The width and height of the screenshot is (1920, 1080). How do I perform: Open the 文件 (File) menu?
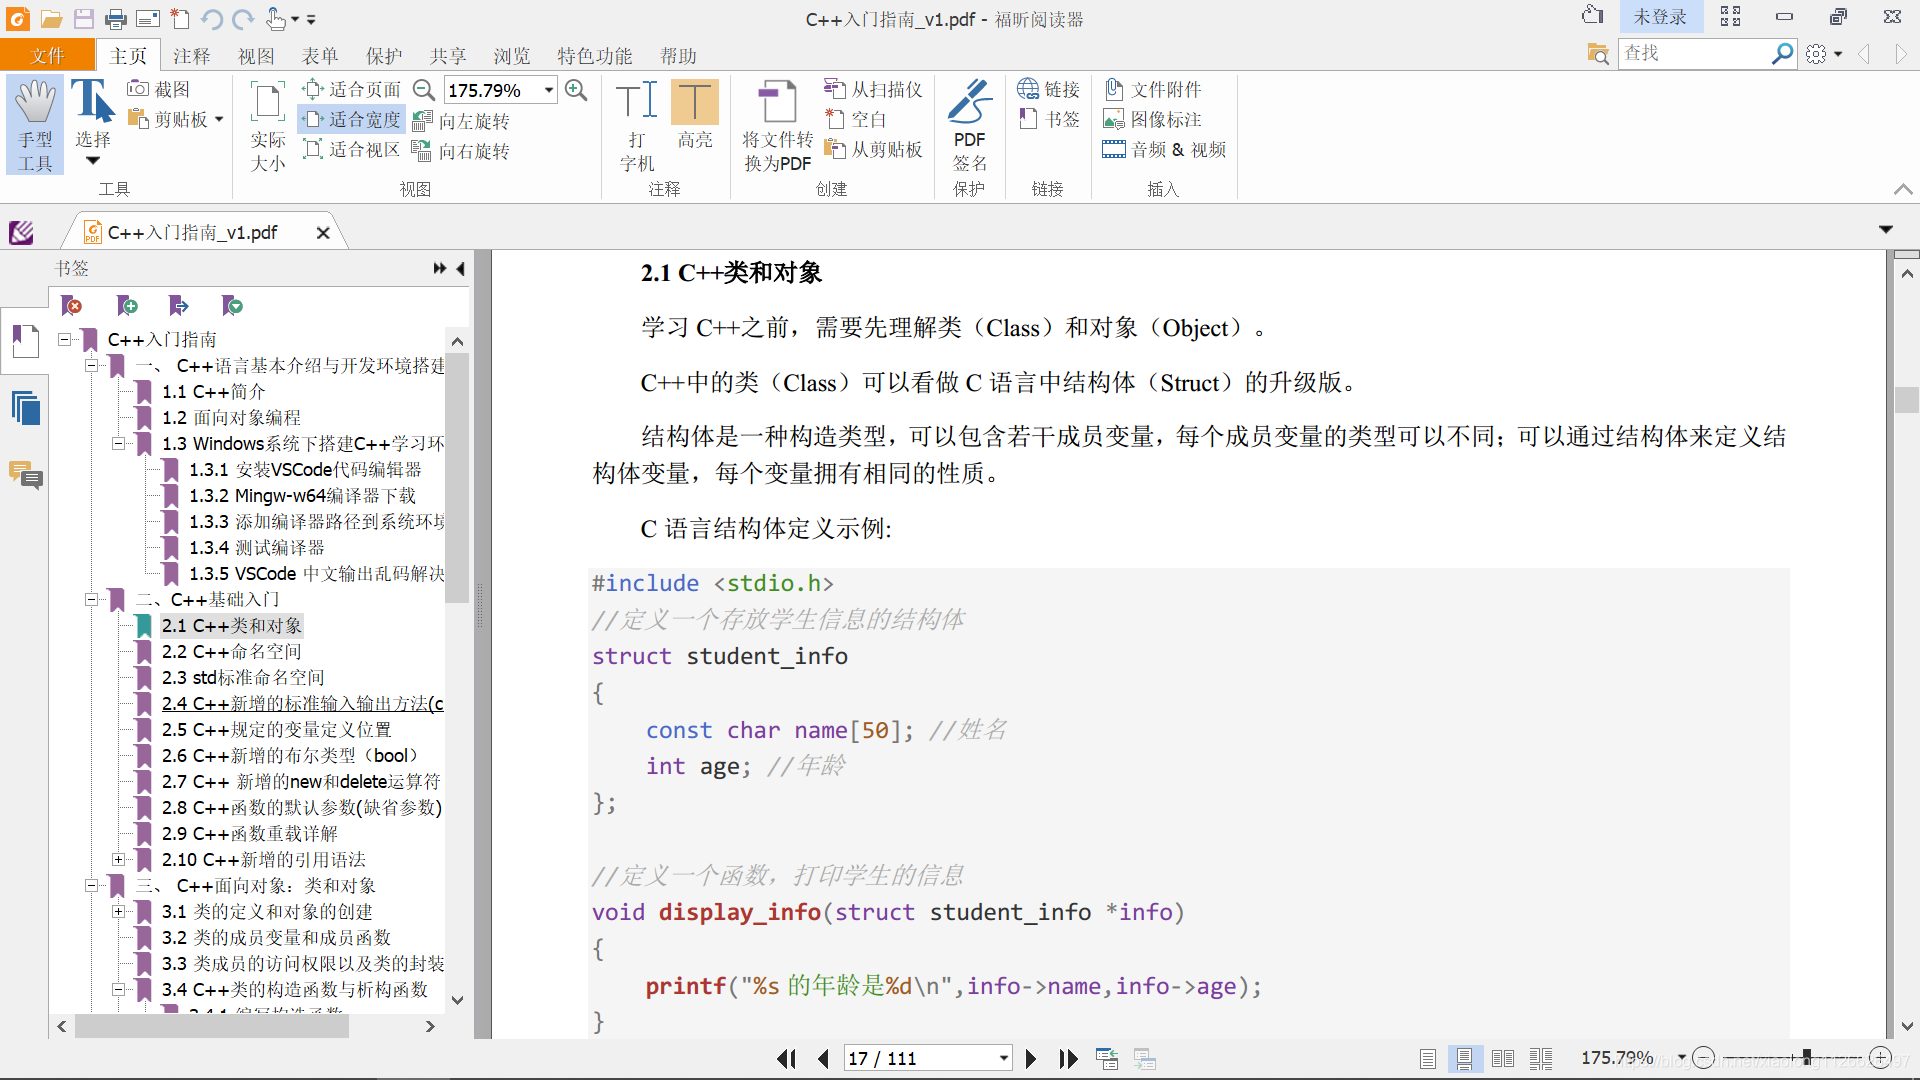pos(47,56)
